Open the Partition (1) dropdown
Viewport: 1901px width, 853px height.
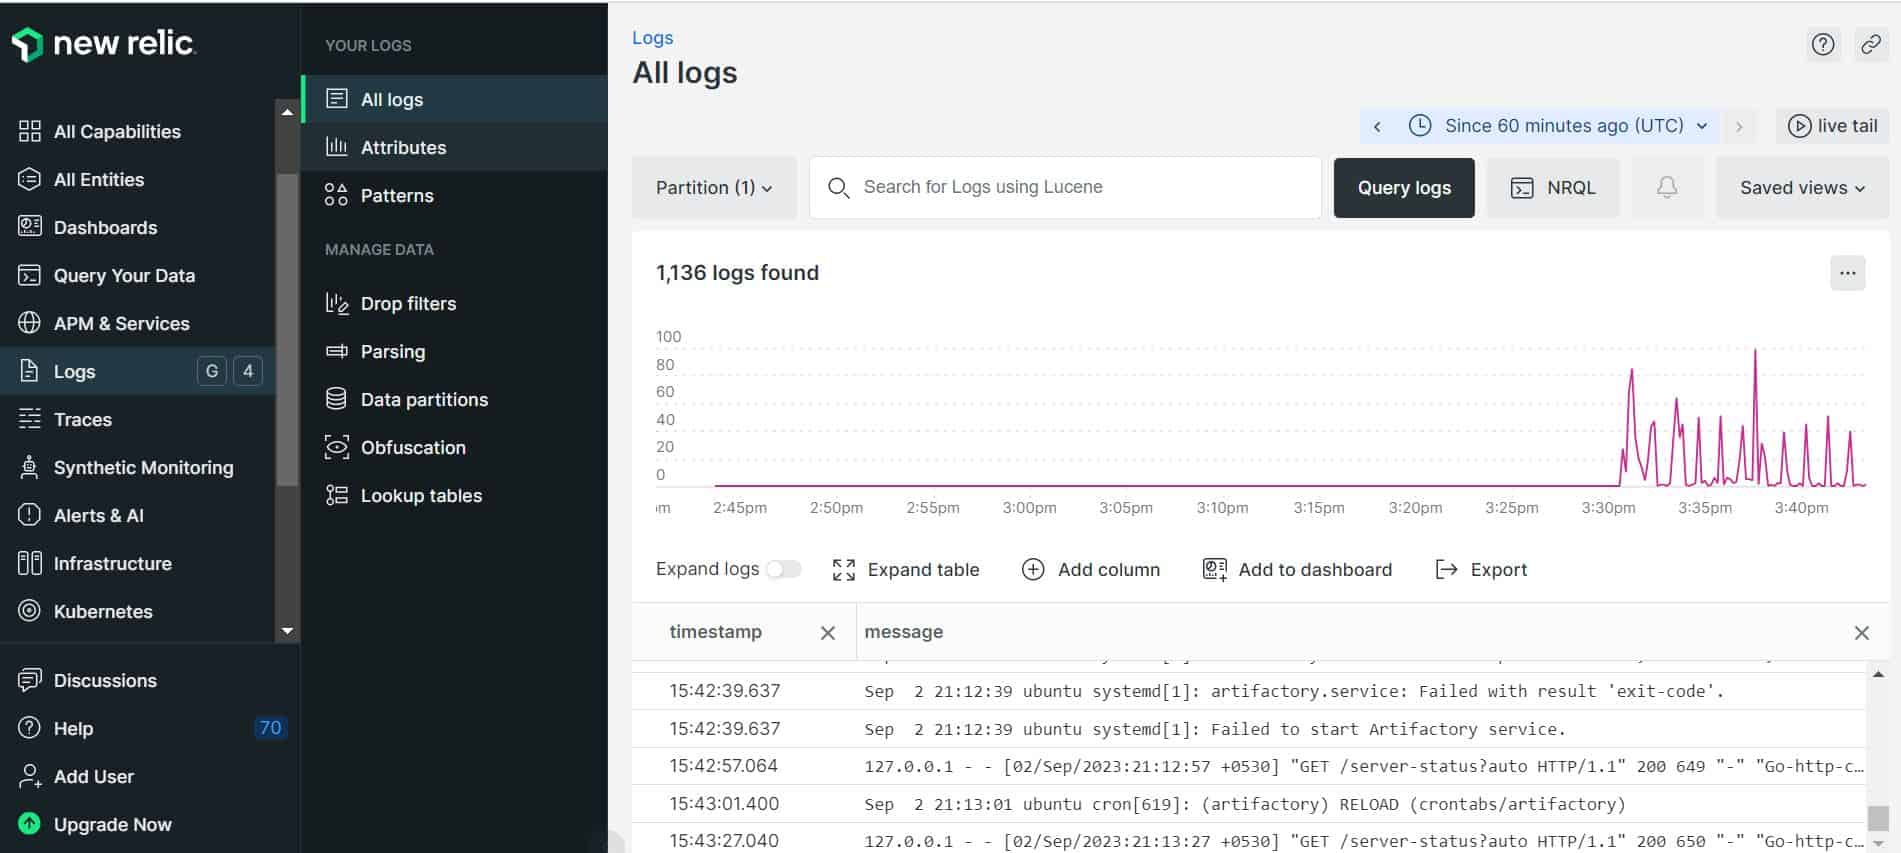714,187
